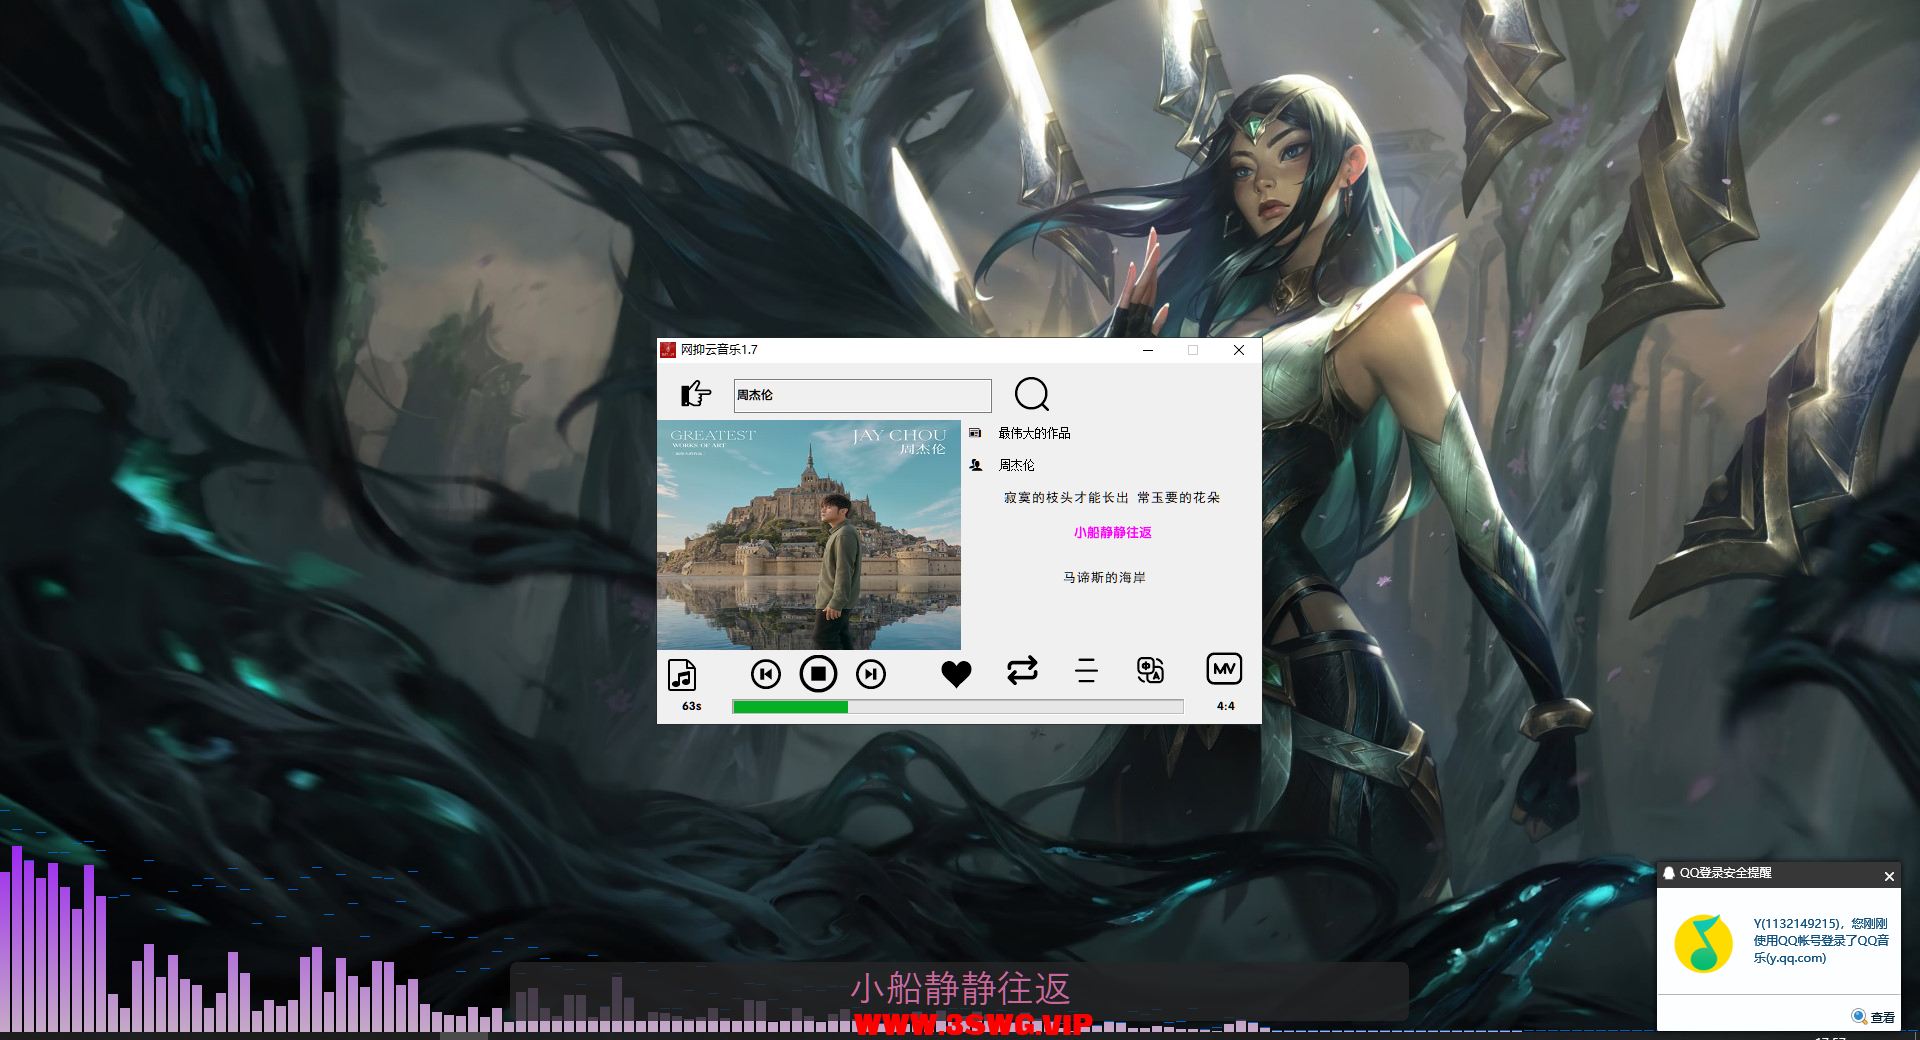Click the lyric translation icon

point(1150,670)
